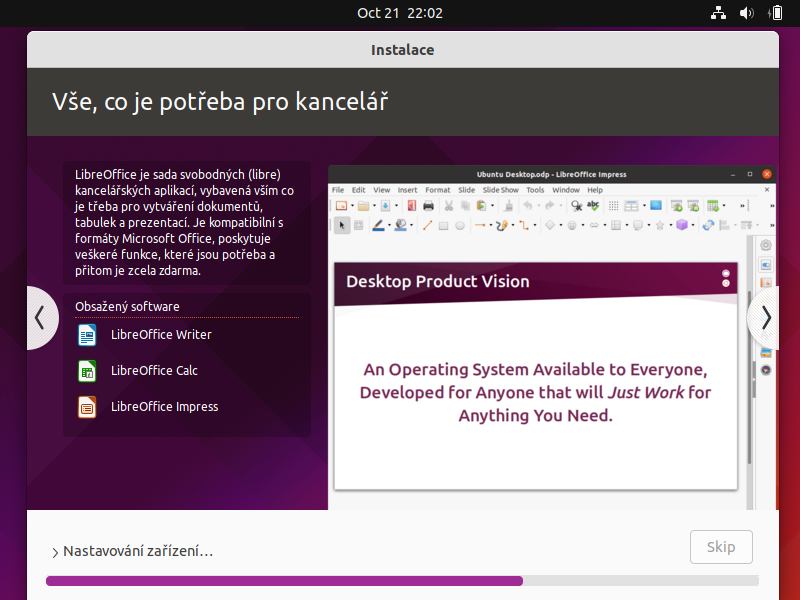Run spell check via the ABC icon
Viewport: 800px width, 600px height.
[593, 204]
